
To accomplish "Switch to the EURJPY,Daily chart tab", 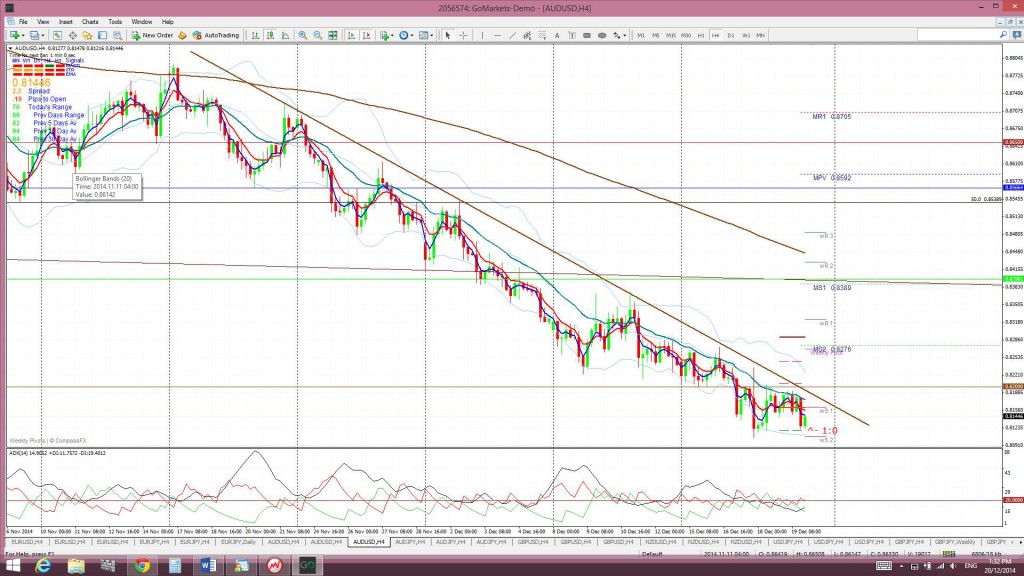I will click(x=238, y=542).
